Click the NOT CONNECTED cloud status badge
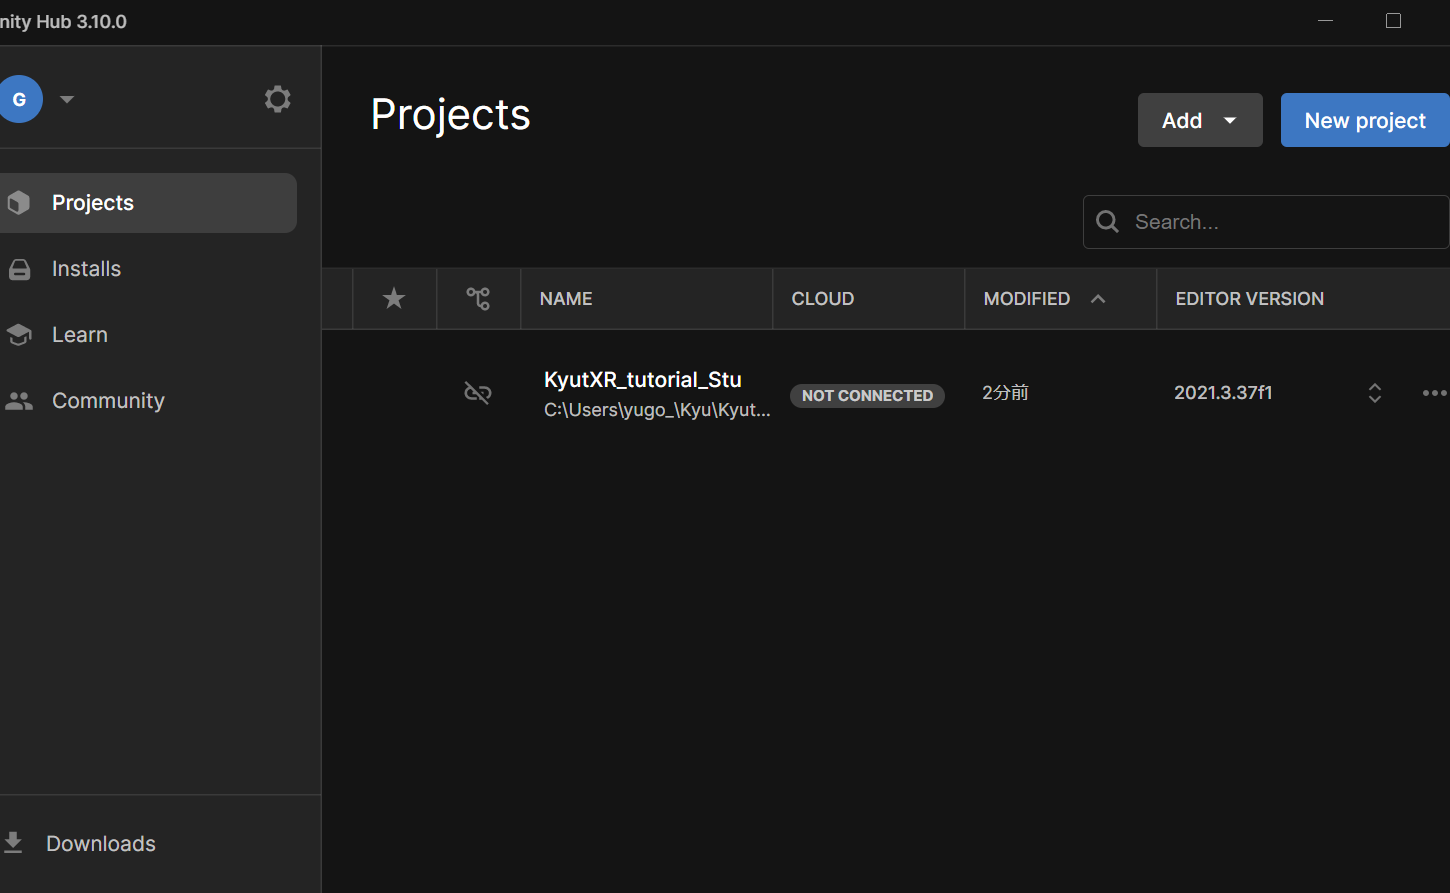This screenshot has height=893, width=1450. (867, 395)
